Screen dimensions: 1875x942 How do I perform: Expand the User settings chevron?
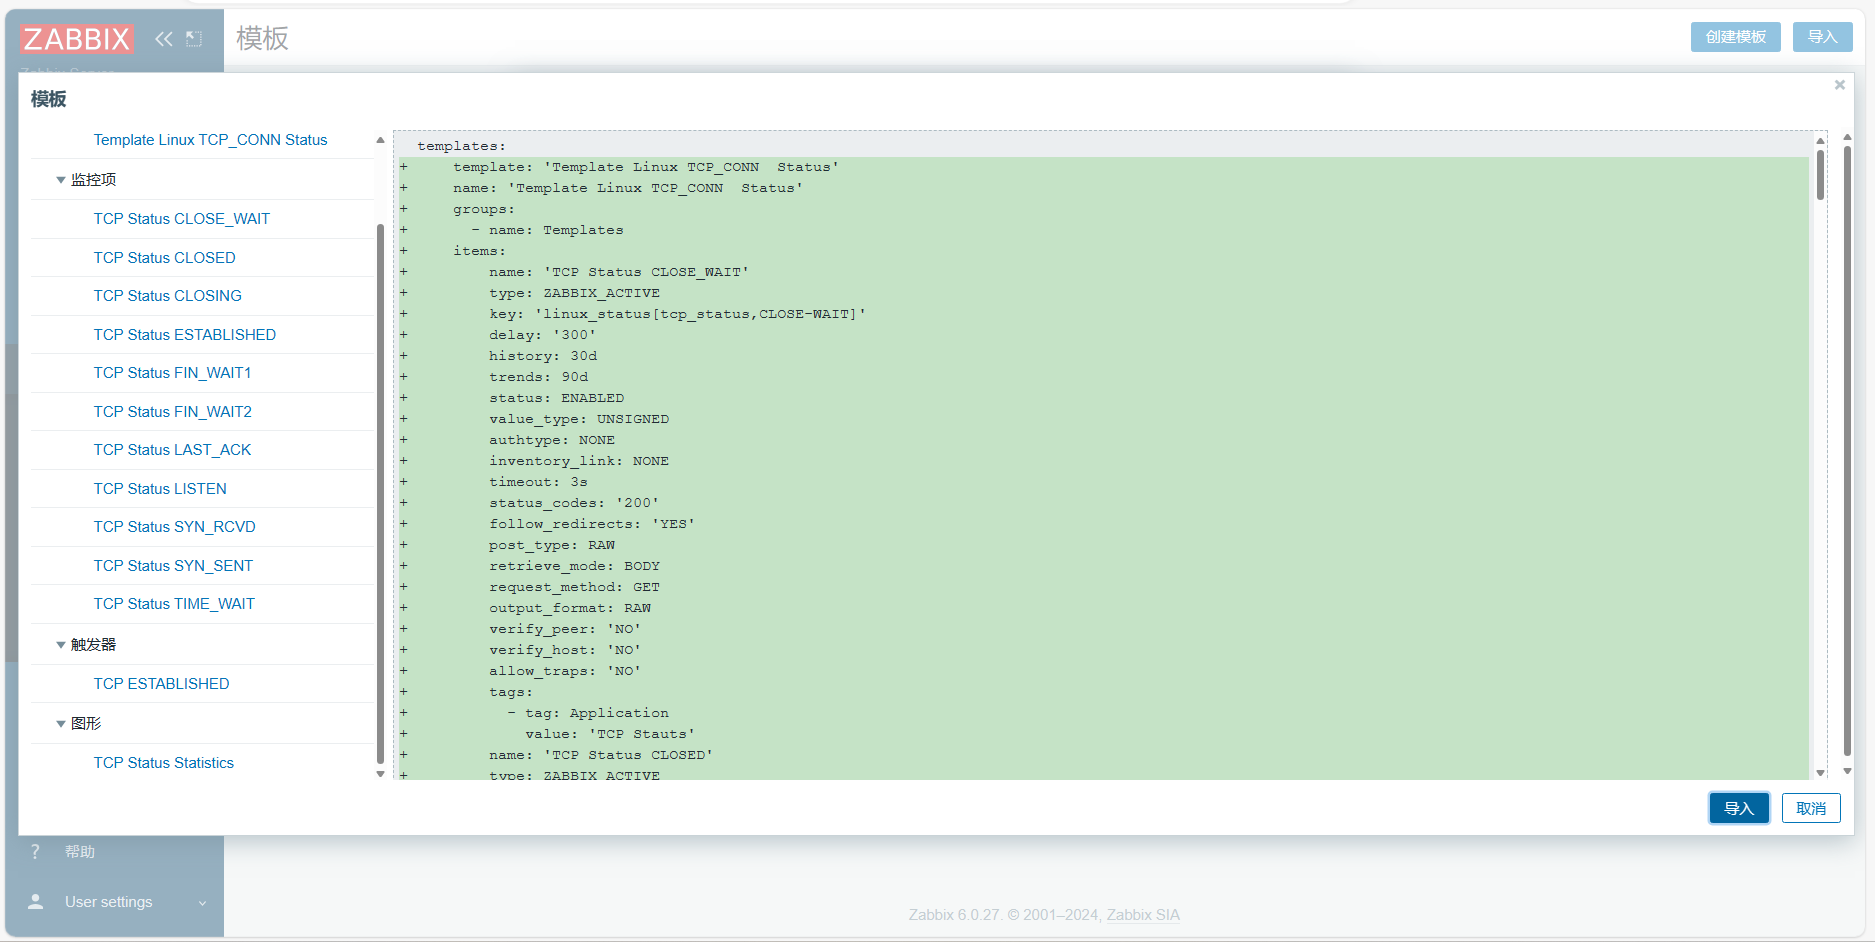(x=202, y=903)
